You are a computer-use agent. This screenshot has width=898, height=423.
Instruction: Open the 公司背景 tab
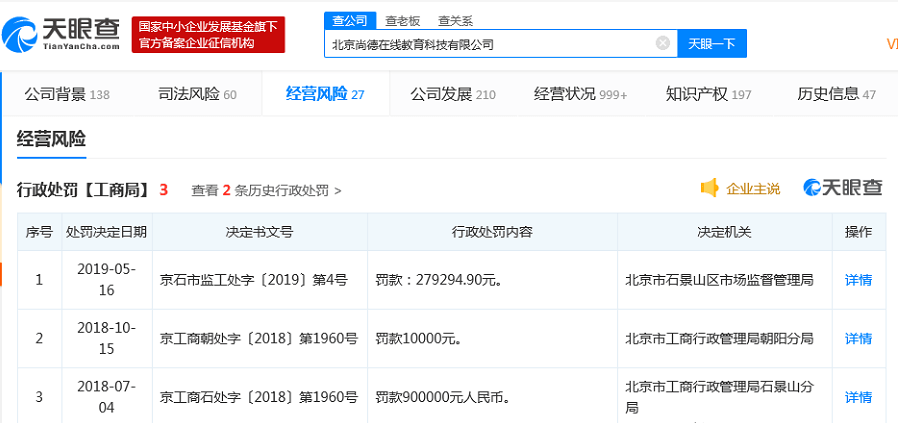[x=67, y=94]
